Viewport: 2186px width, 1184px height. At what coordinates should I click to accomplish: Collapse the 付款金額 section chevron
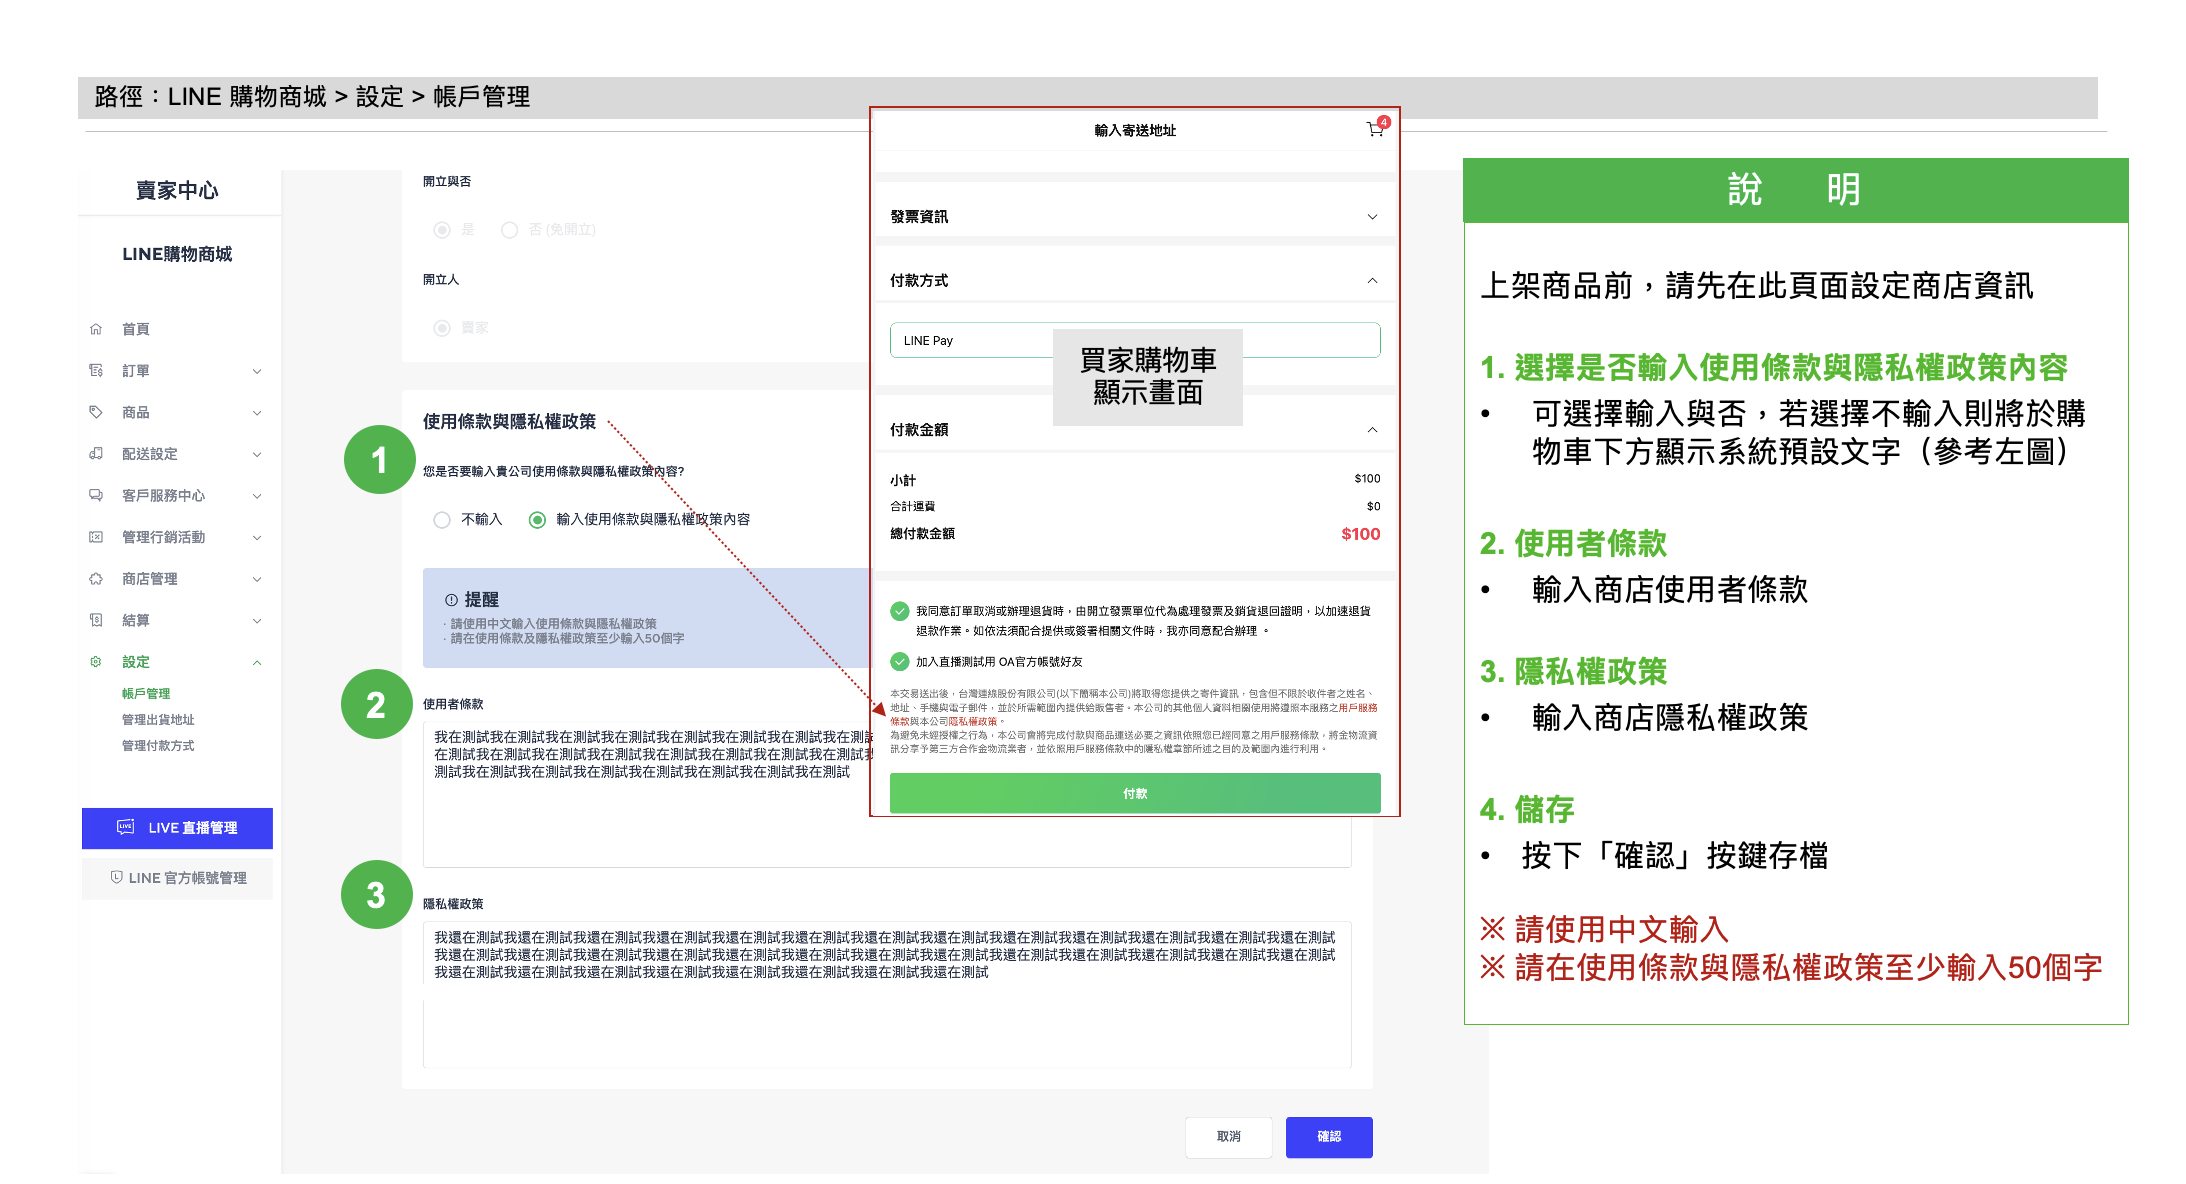pyautogui.click(x=1372, y=430)
